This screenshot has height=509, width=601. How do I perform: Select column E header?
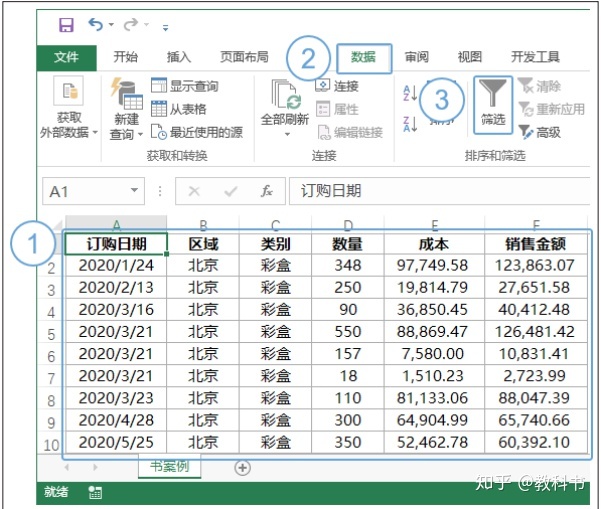pos(434,224)
